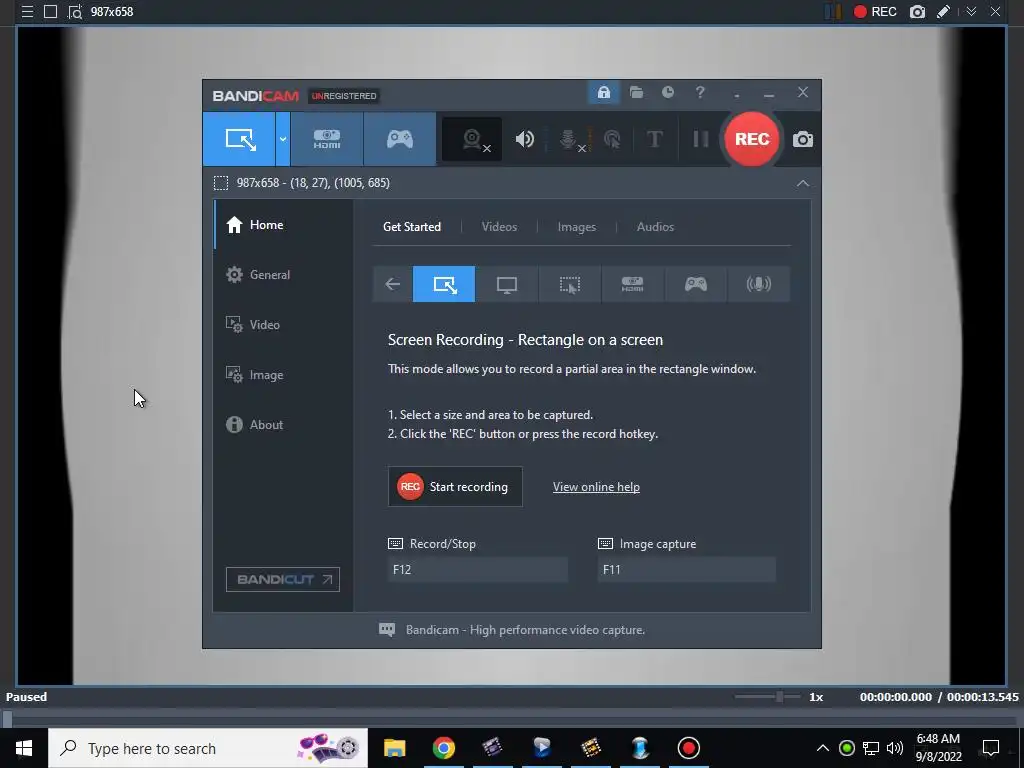Select audio only recording mode icon
Viewport: 1024px width, 768px height.
tap(758, 284)
